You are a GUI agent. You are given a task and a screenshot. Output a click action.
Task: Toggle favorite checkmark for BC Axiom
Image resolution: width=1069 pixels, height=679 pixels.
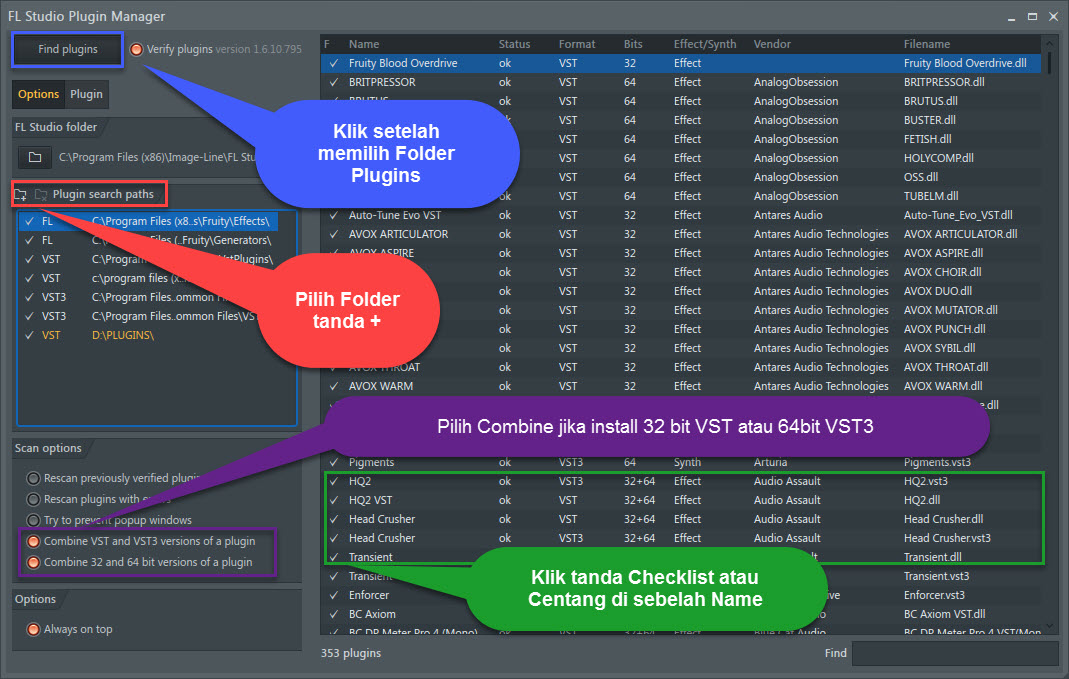(x=333, y=614)
